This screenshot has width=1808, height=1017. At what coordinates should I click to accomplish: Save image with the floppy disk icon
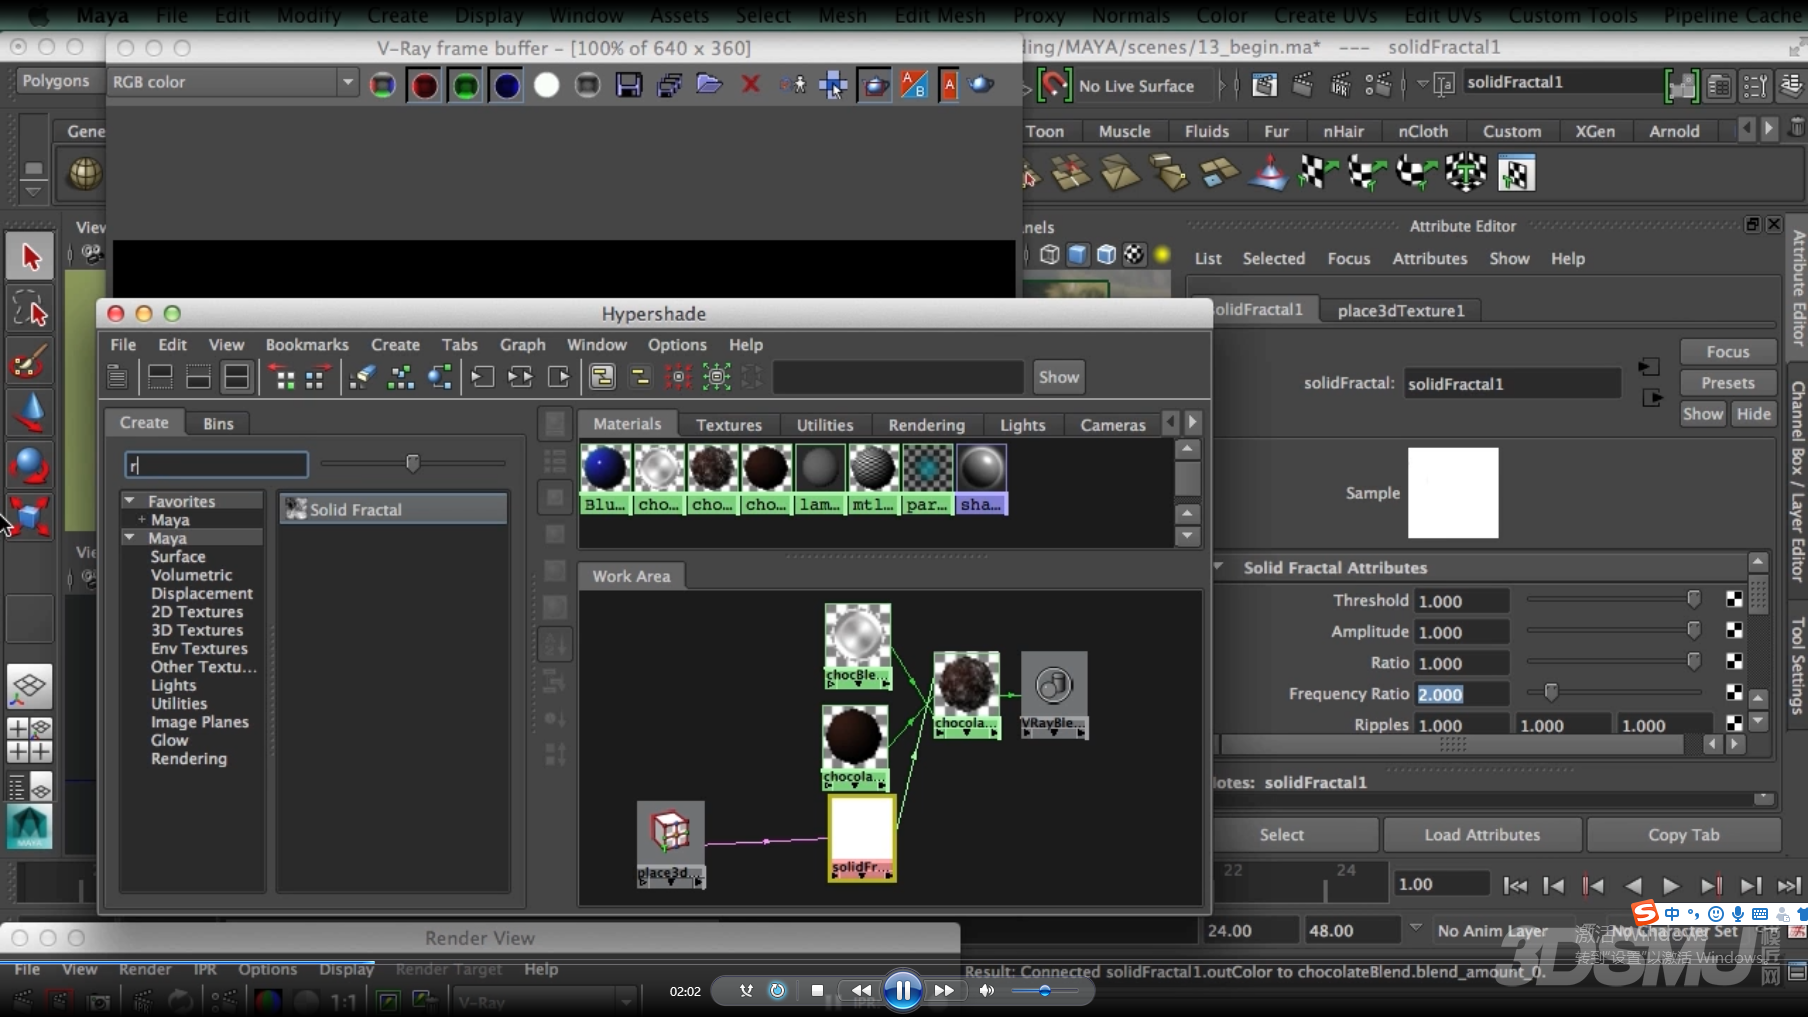629,86
